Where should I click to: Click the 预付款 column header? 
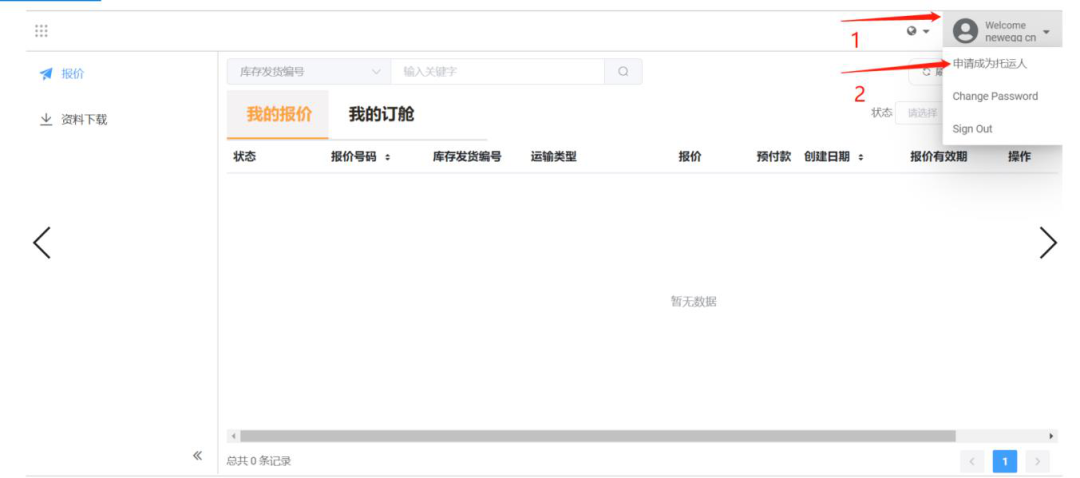click(x=773, y=156)
